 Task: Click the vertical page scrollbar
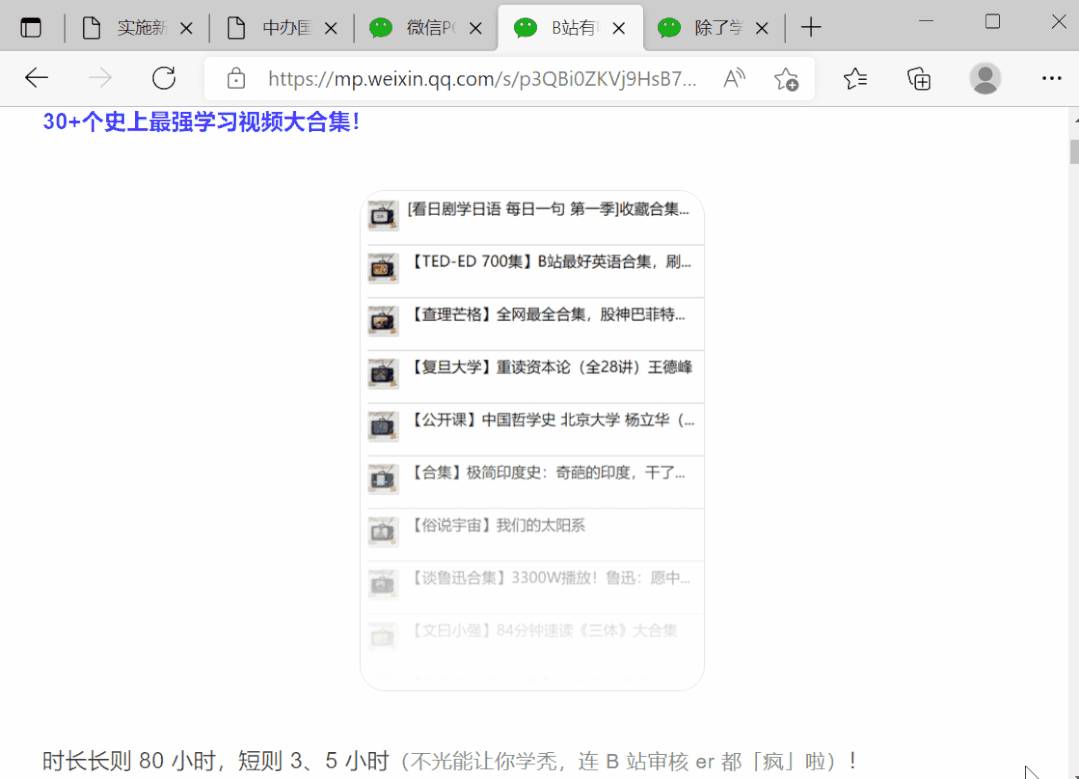click(1071, 150)
